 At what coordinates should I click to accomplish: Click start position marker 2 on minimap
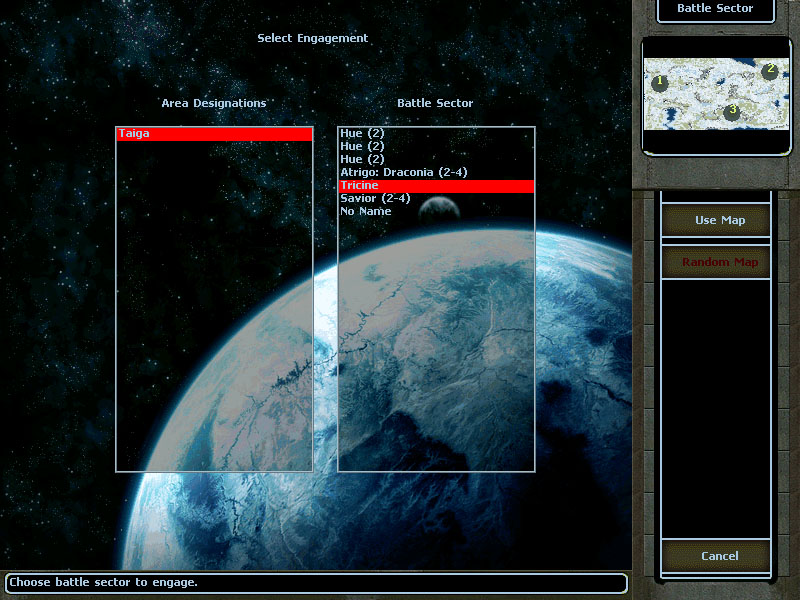click(770, 70)
